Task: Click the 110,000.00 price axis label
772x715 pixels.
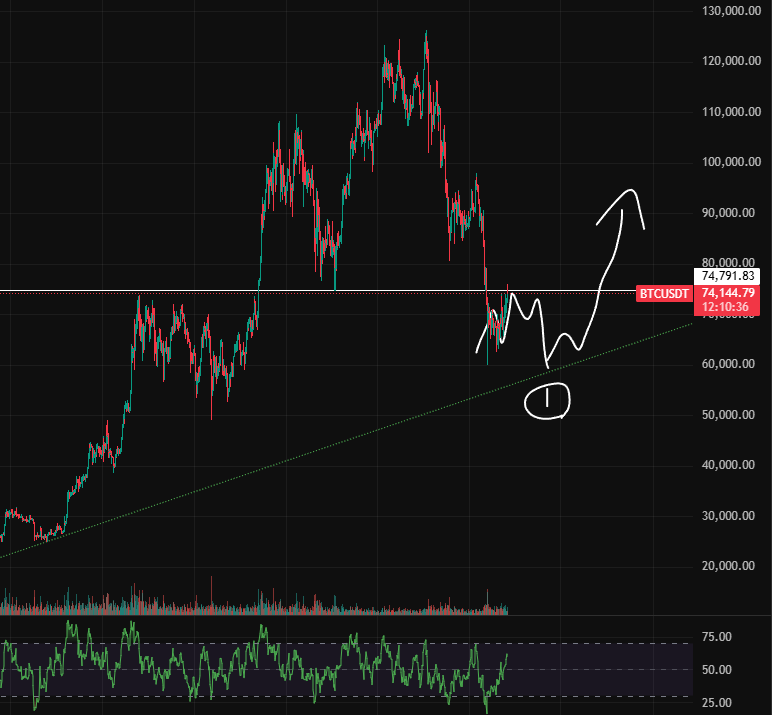Action: click(x=731, y=112)
